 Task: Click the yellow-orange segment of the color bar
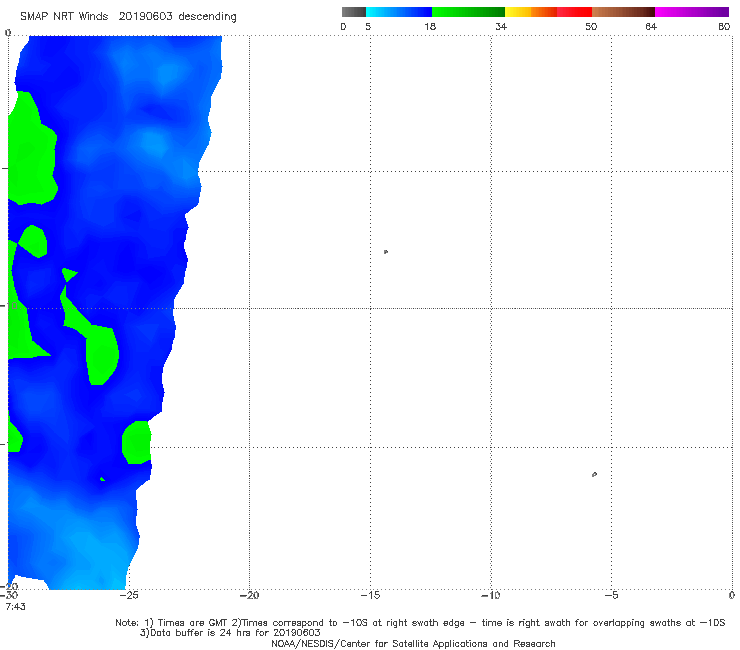[x=531, y=12]
